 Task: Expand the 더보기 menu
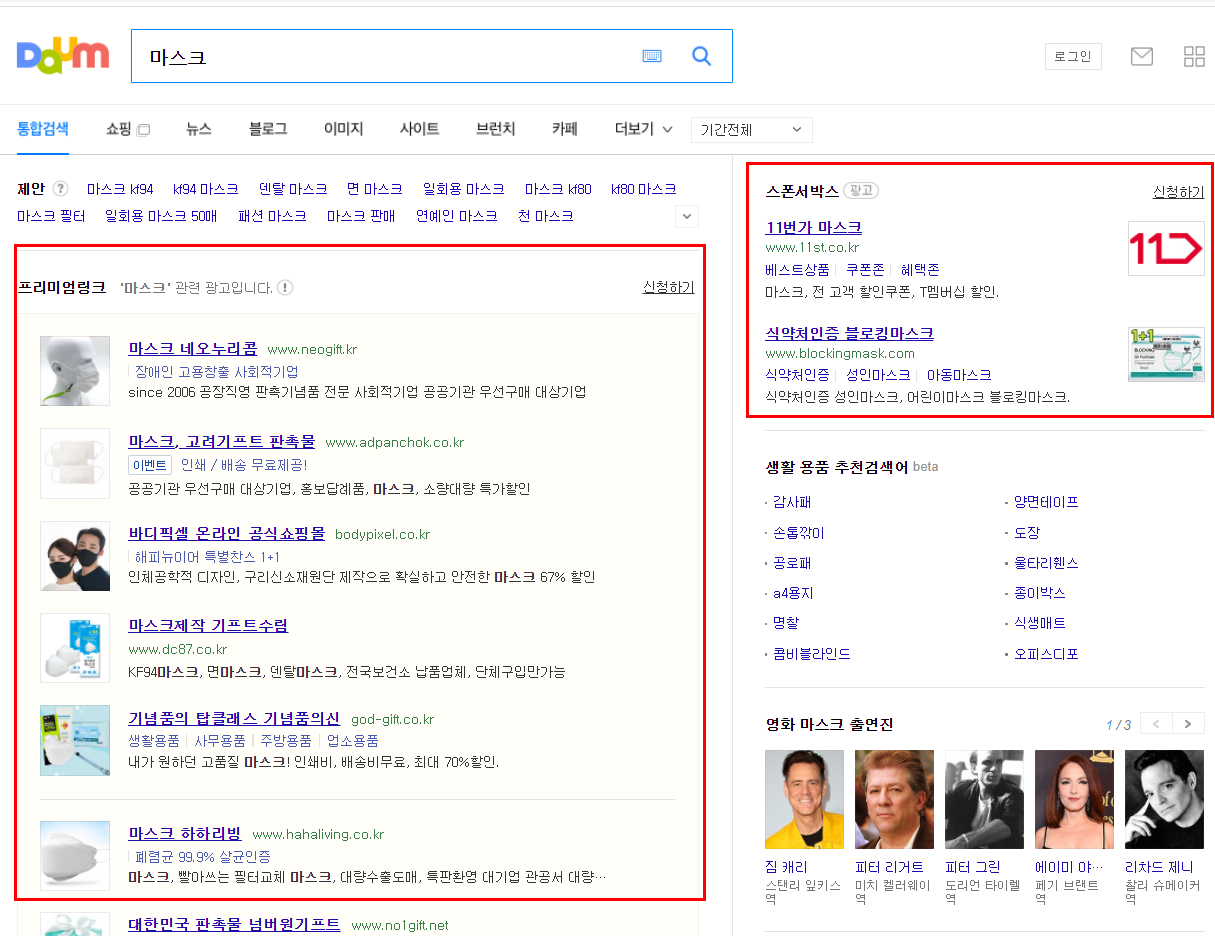point(644,129)
